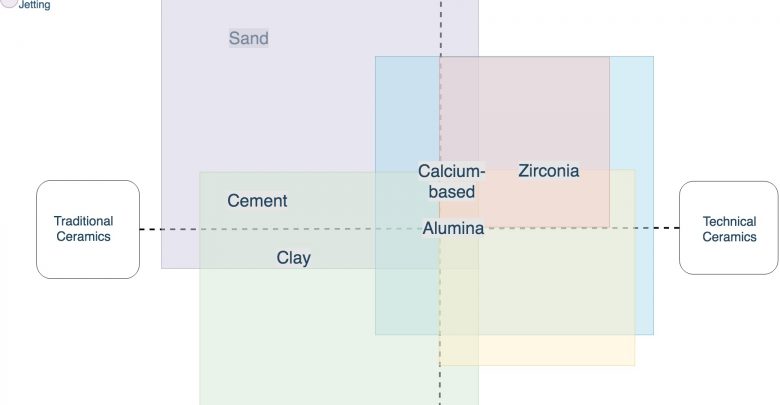Click dashed line segment beside Technical Ceramics box
The image size is (780, 405).
[666, 229]
